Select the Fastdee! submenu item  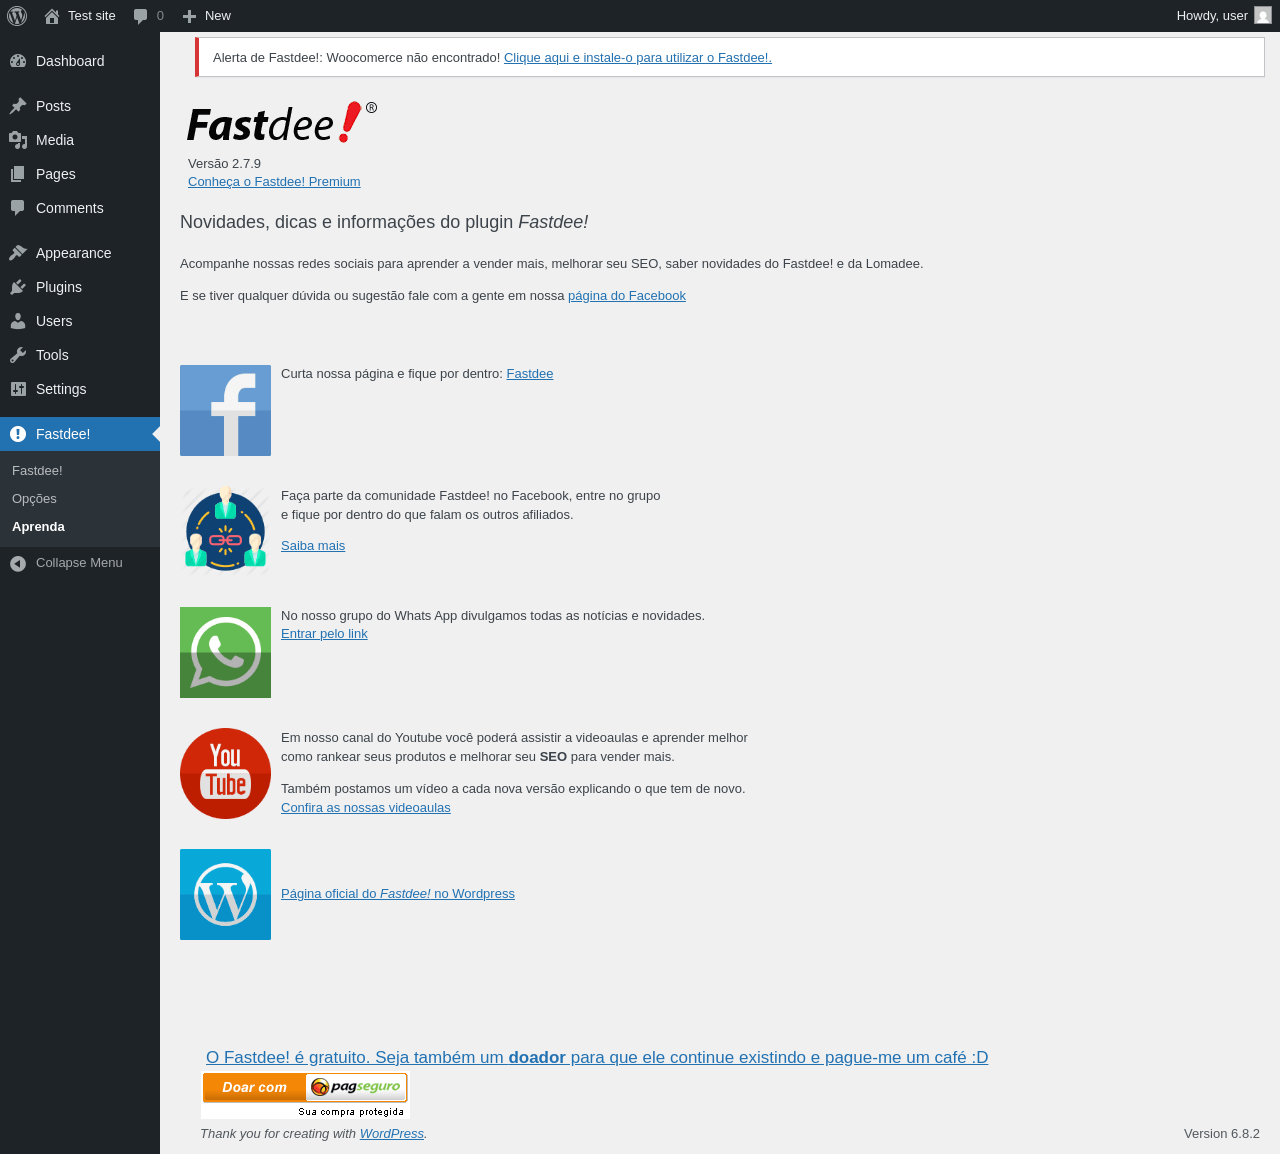pyautogui.click(x=37, y=470)
